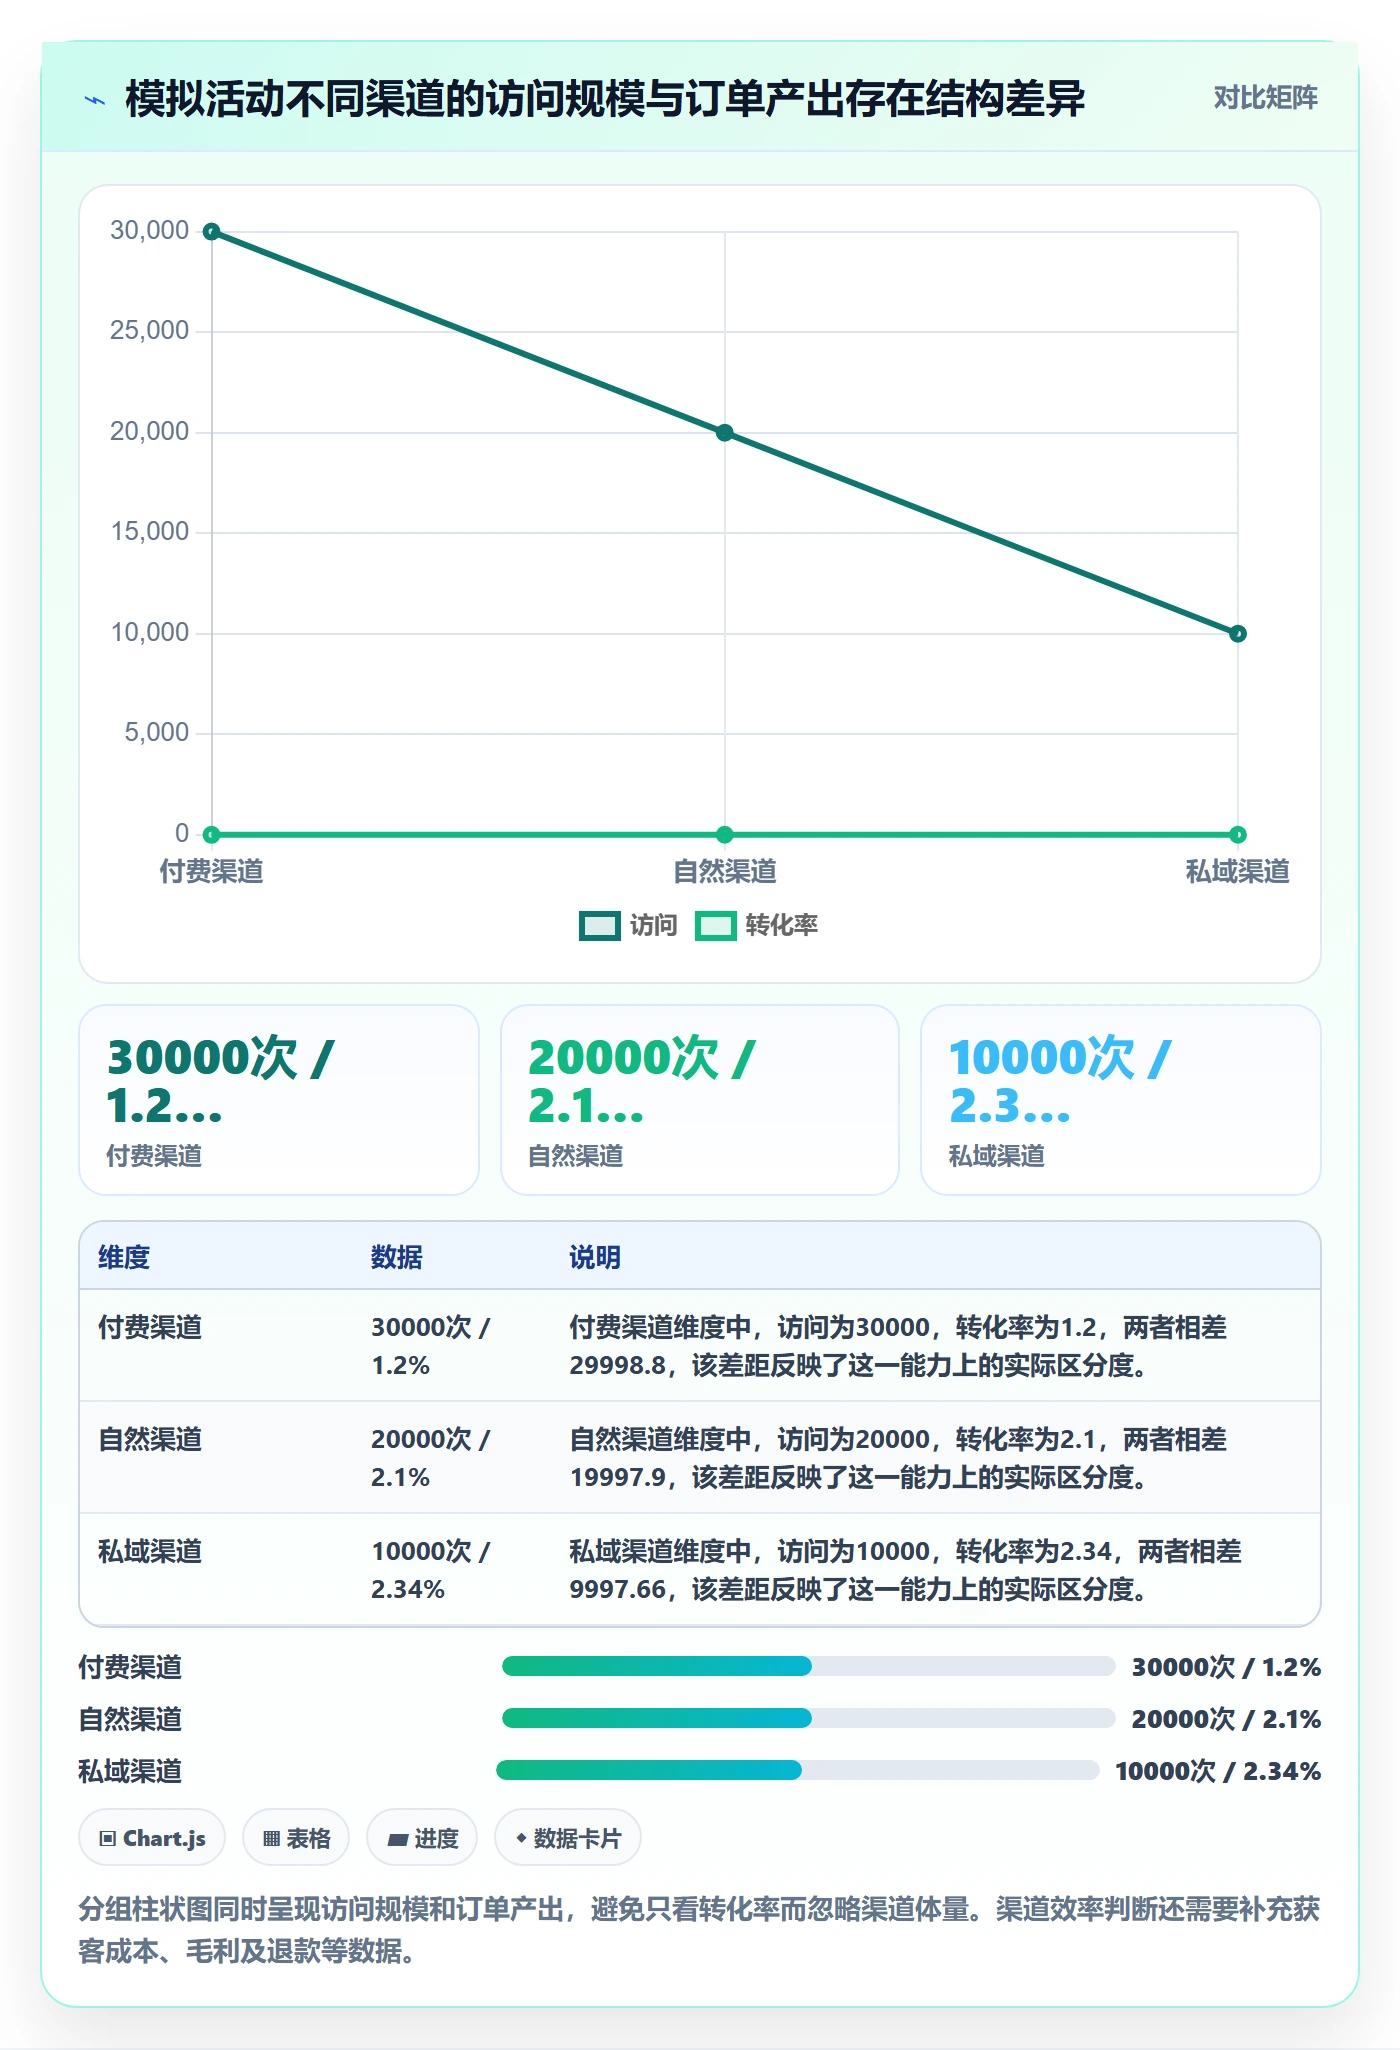Click the 付费渠道 x-axis label
Viewport: 1400px width, 2050px height.
pos(212,872)
